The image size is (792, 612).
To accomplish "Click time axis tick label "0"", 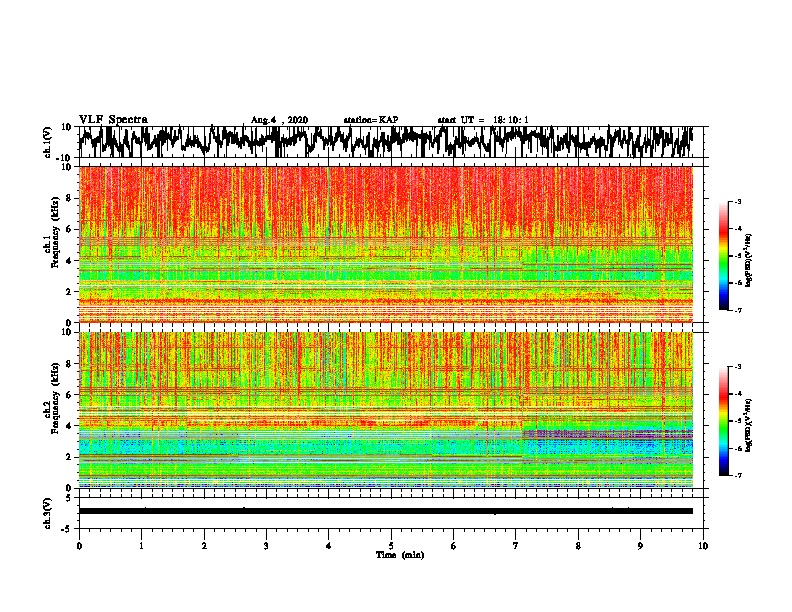I will click(79, 546).
